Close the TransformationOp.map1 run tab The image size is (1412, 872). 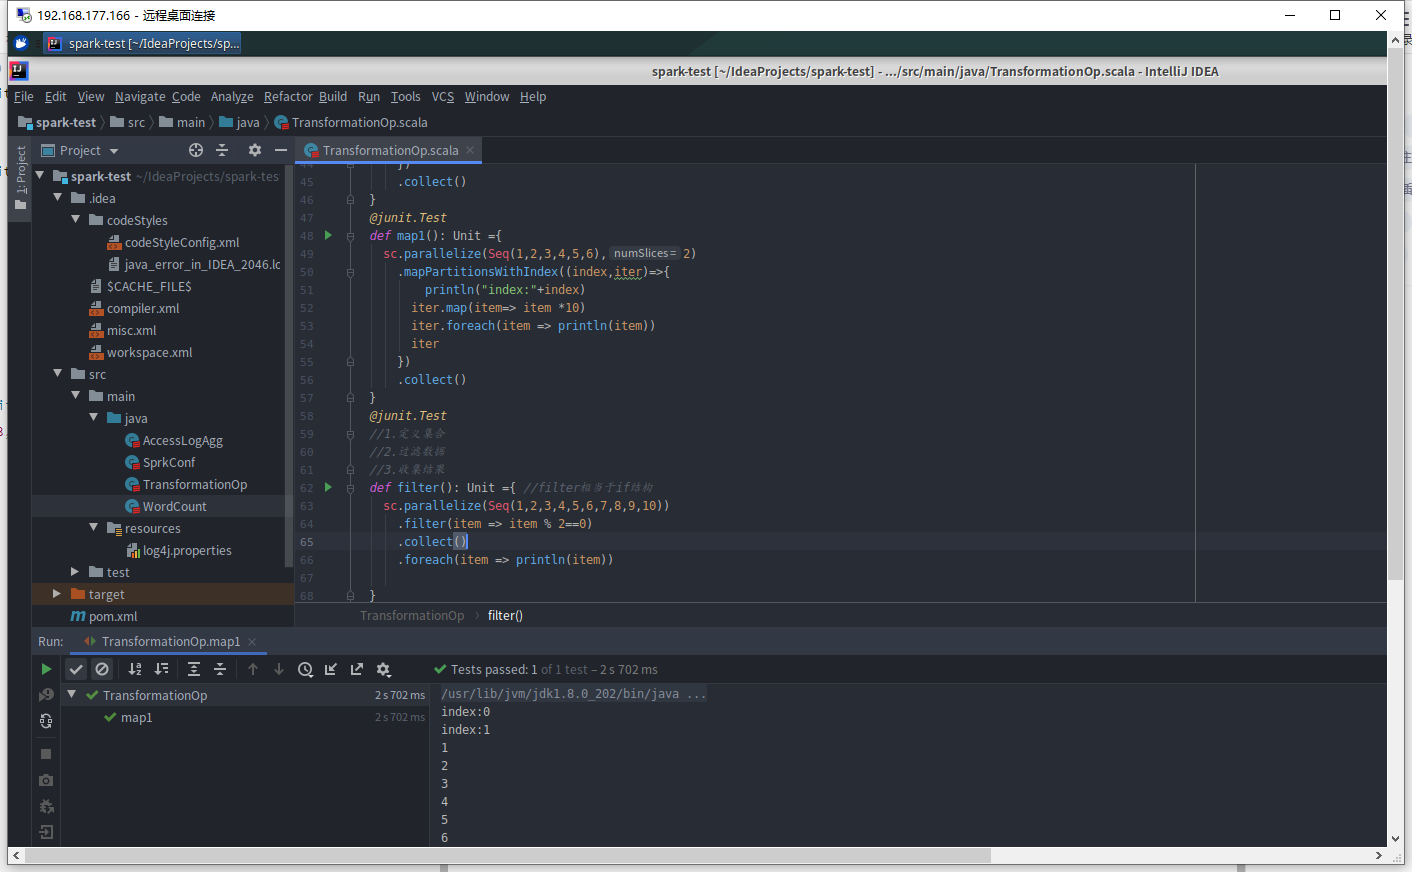[252, 642]
